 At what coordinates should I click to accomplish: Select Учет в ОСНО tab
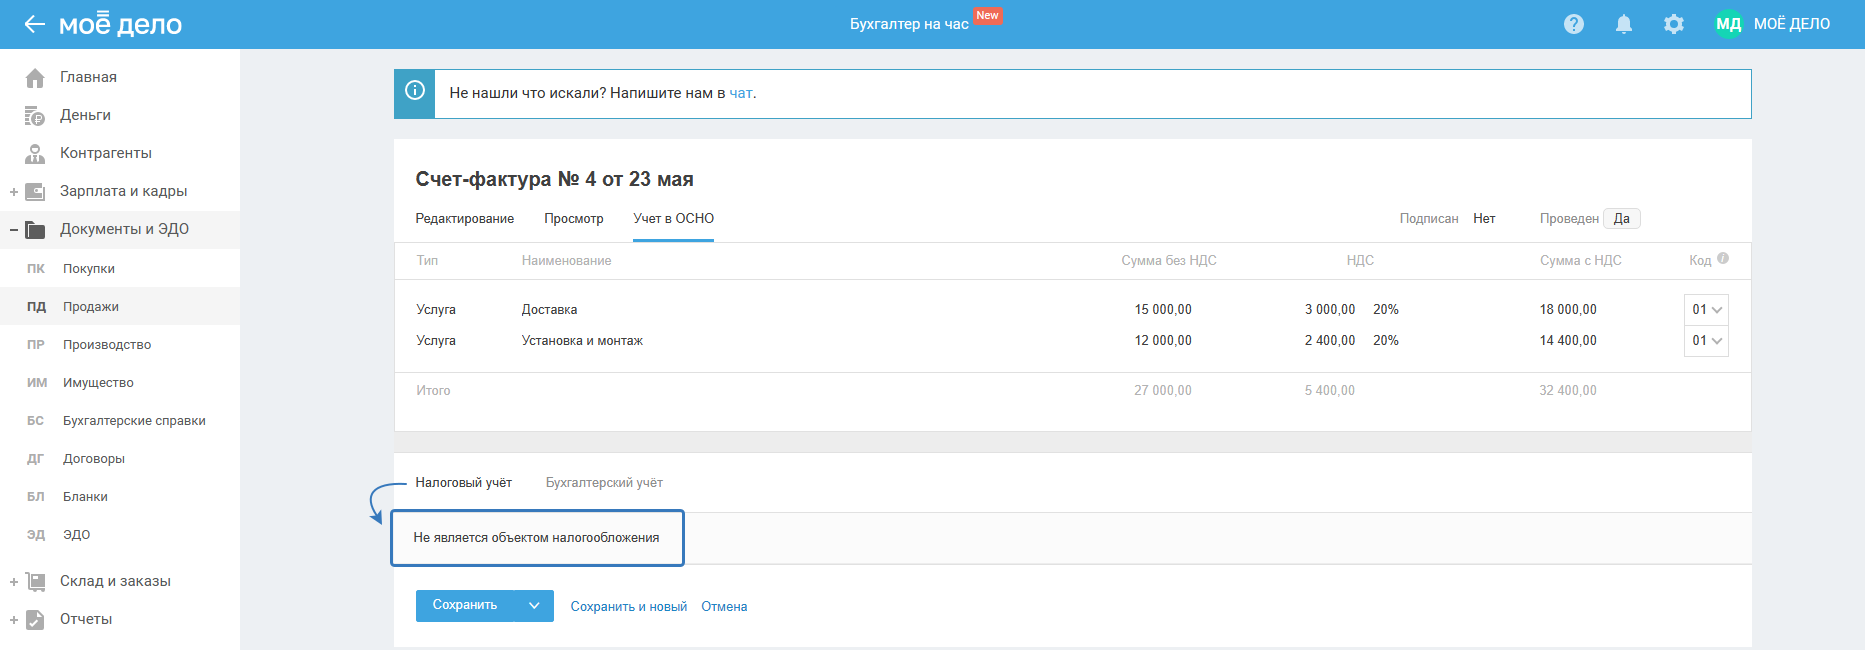click(674, 219)
